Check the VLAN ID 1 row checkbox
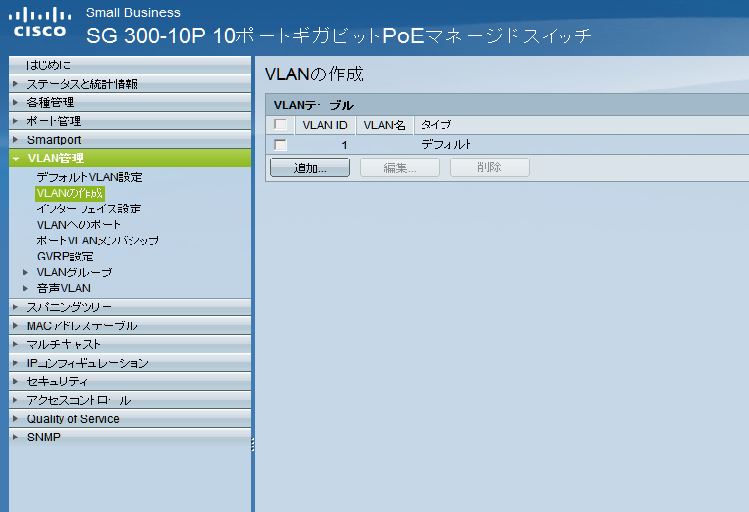Viewport: 749px width, 512px height. [x=280, y=145]
